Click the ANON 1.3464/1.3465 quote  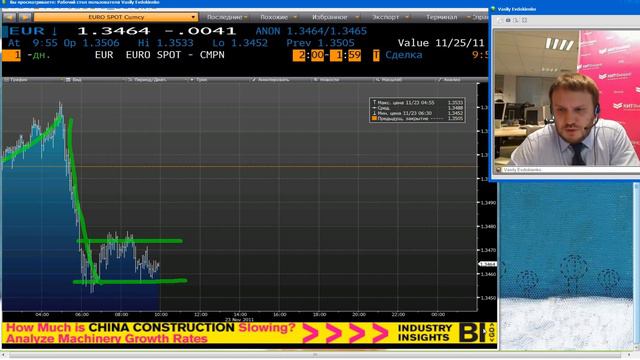click(x=311, y=31)
